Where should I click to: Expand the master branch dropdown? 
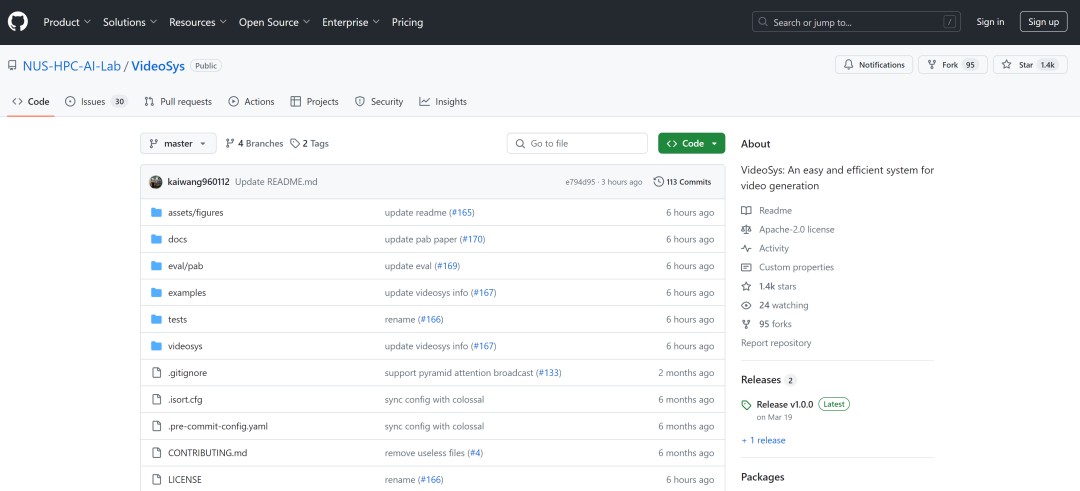pos(178,144)
